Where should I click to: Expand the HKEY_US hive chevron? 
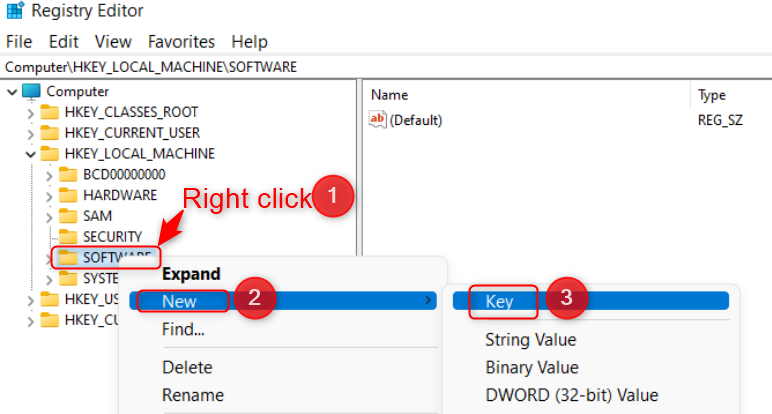[x=31, y=300]
